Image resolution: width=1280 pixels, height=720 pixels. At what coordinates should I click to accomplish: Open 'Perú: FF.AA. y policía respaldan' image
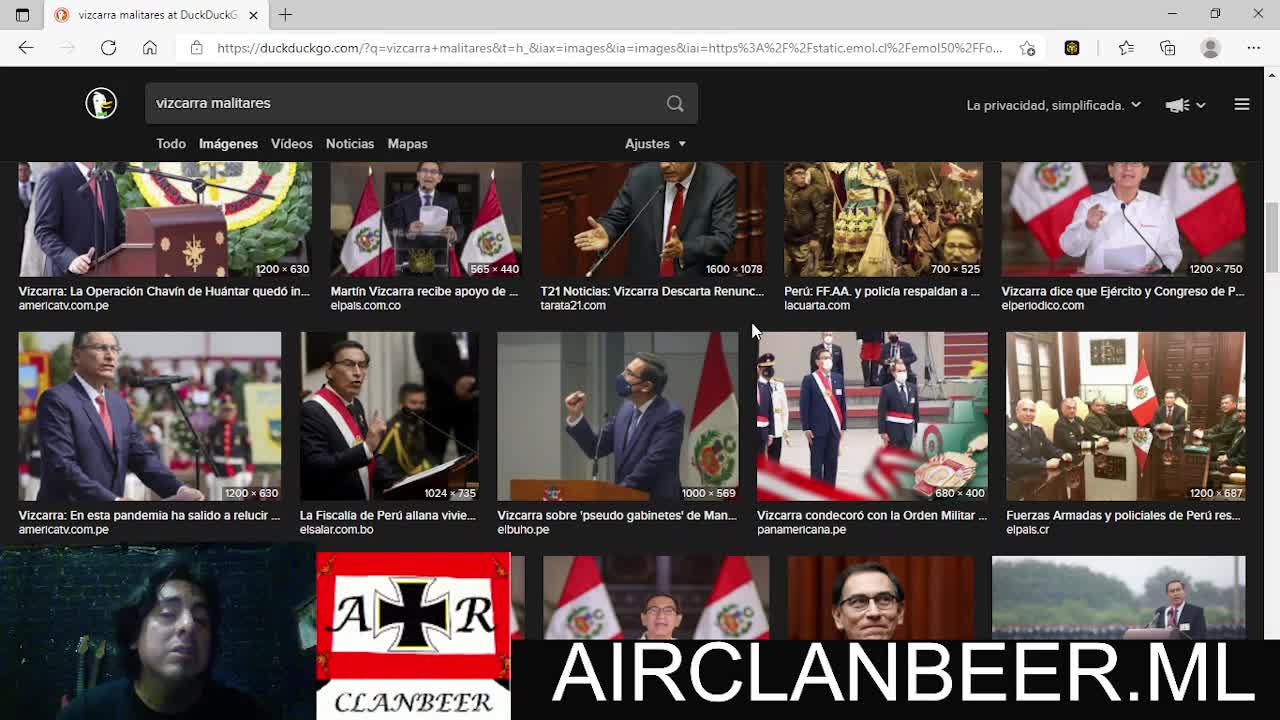click(x=883, y=220)
